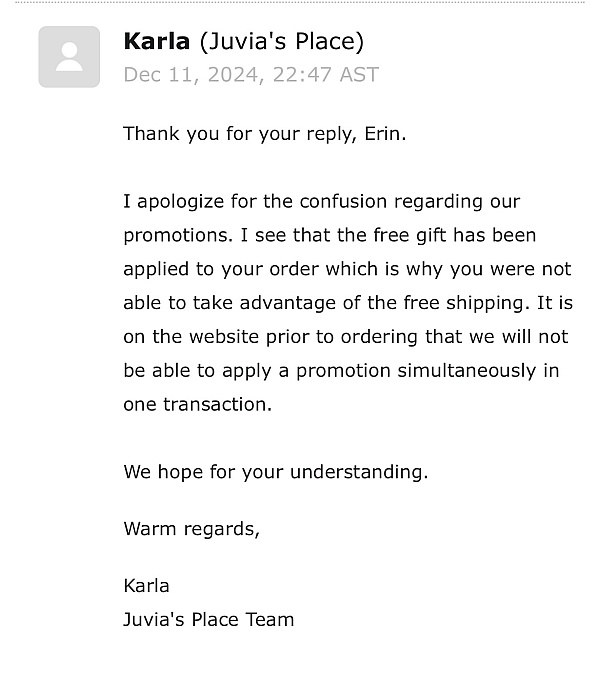Click the word 'simultaneously' in the message
Image resolution: width=600 pixels, height=690 pixels.
(x=467, y=371)
